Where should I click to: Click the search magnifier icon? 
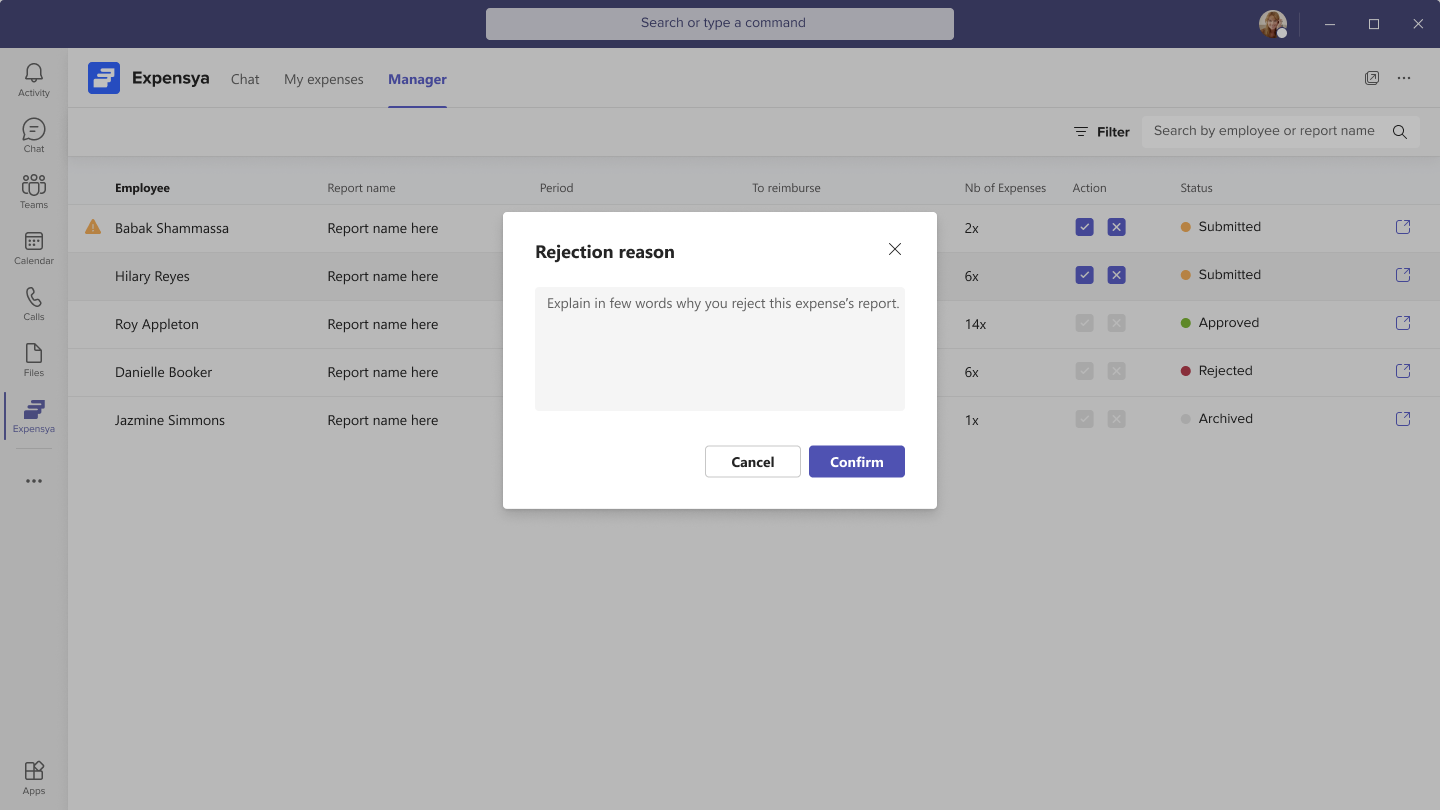pos(1400,132)
